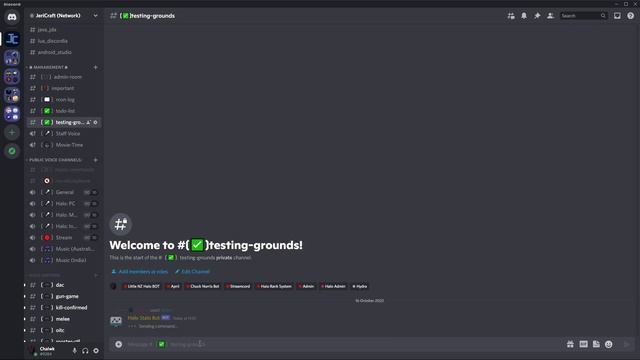Join the Movie Time voice channel
This screenshot has width=640, height=360.
(64, 145)
